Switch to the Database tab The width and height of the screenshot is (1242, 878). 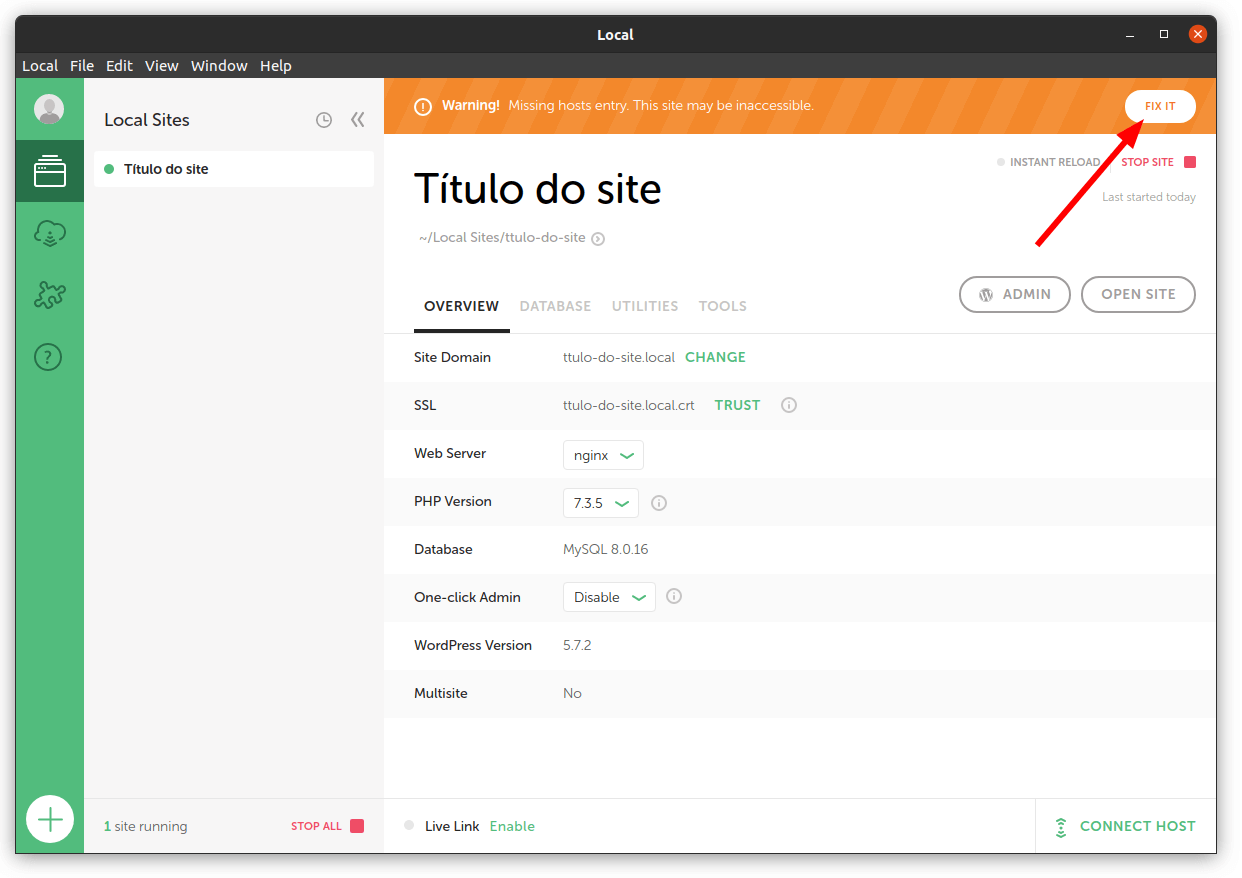click(555, 306)
